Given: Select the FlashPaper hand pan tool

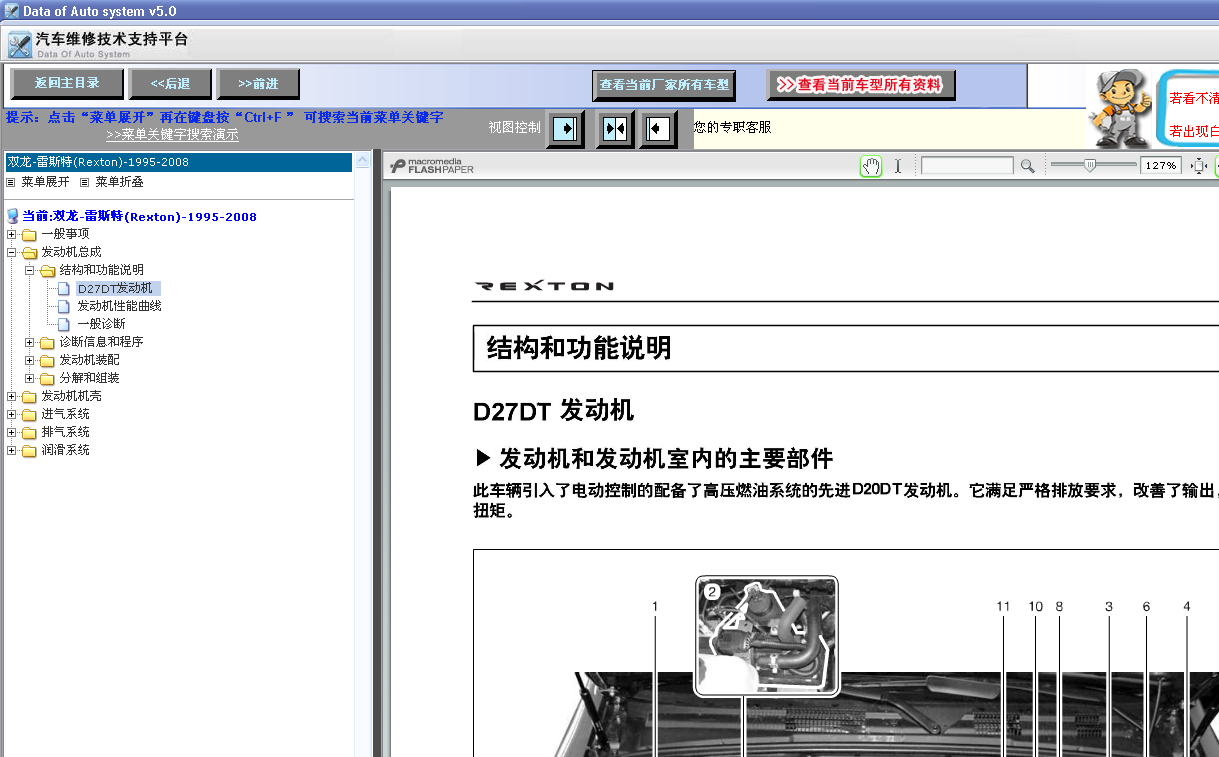Looking at the screenshot, I should tap(871, 166).
